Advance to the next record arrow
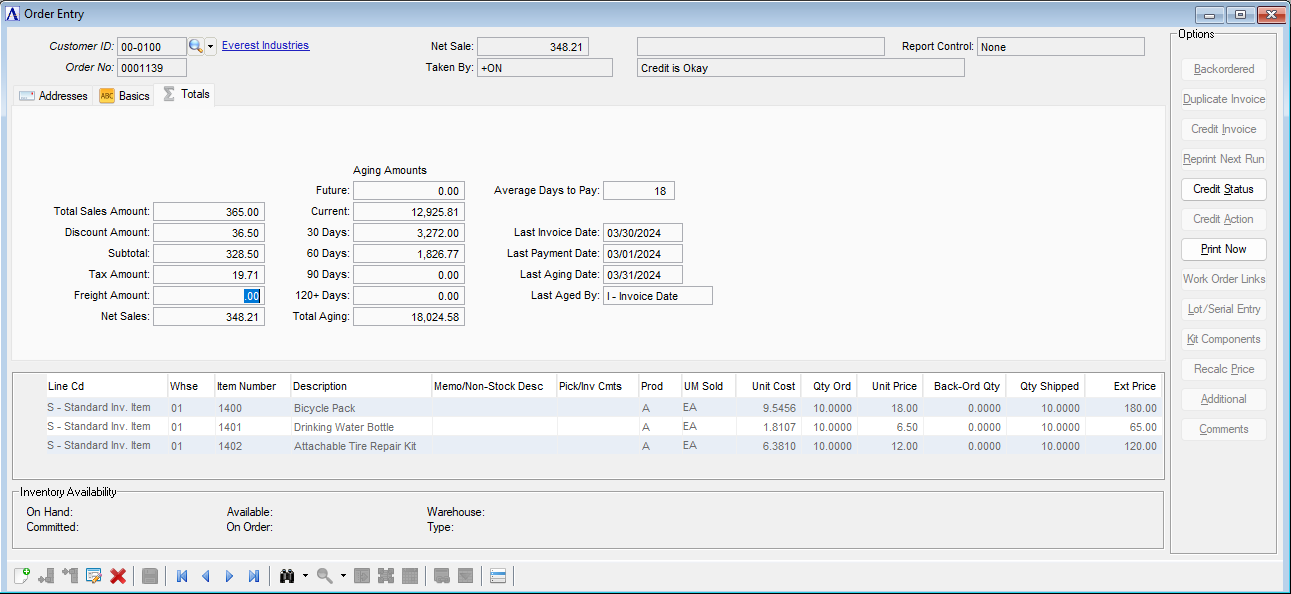 point(229,576)
